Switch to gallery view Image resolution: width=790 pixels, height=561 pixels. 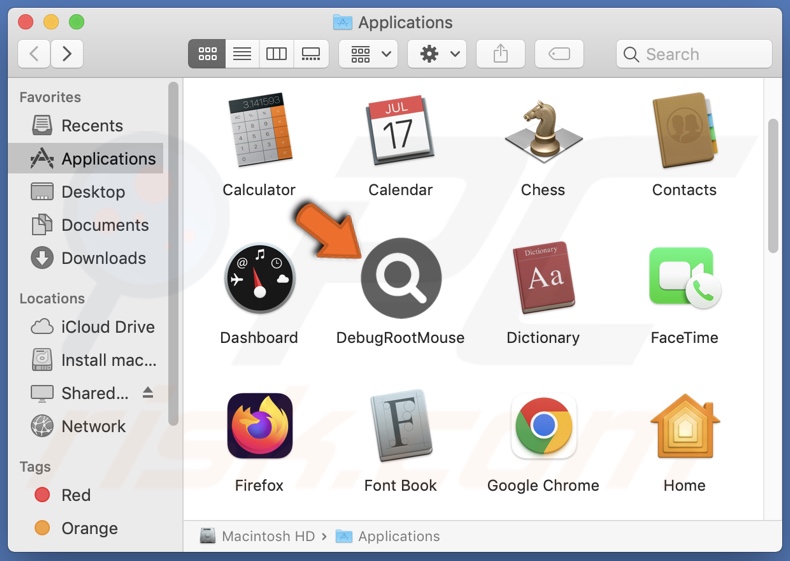point(311,53)
